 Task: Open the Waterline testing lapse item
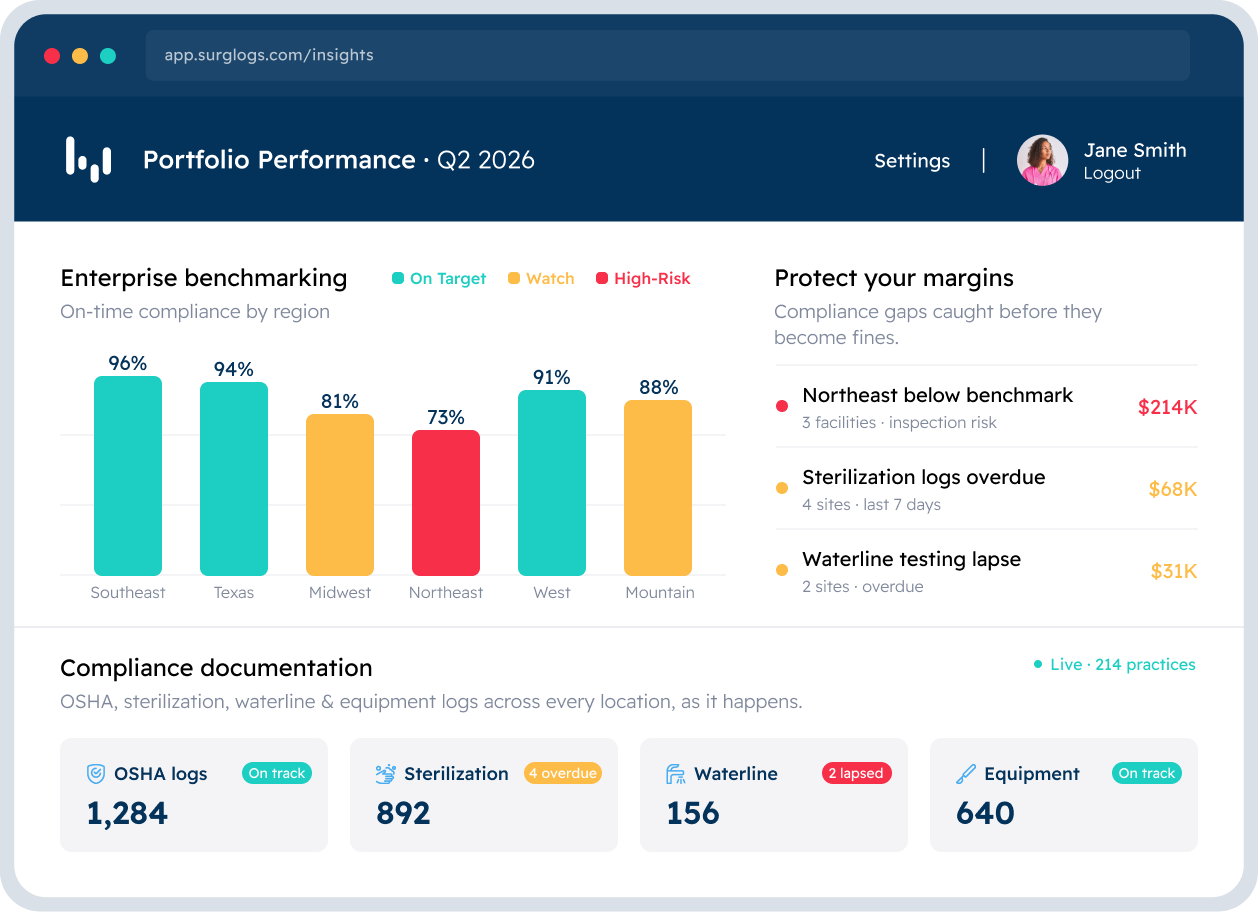pos(986,571)
